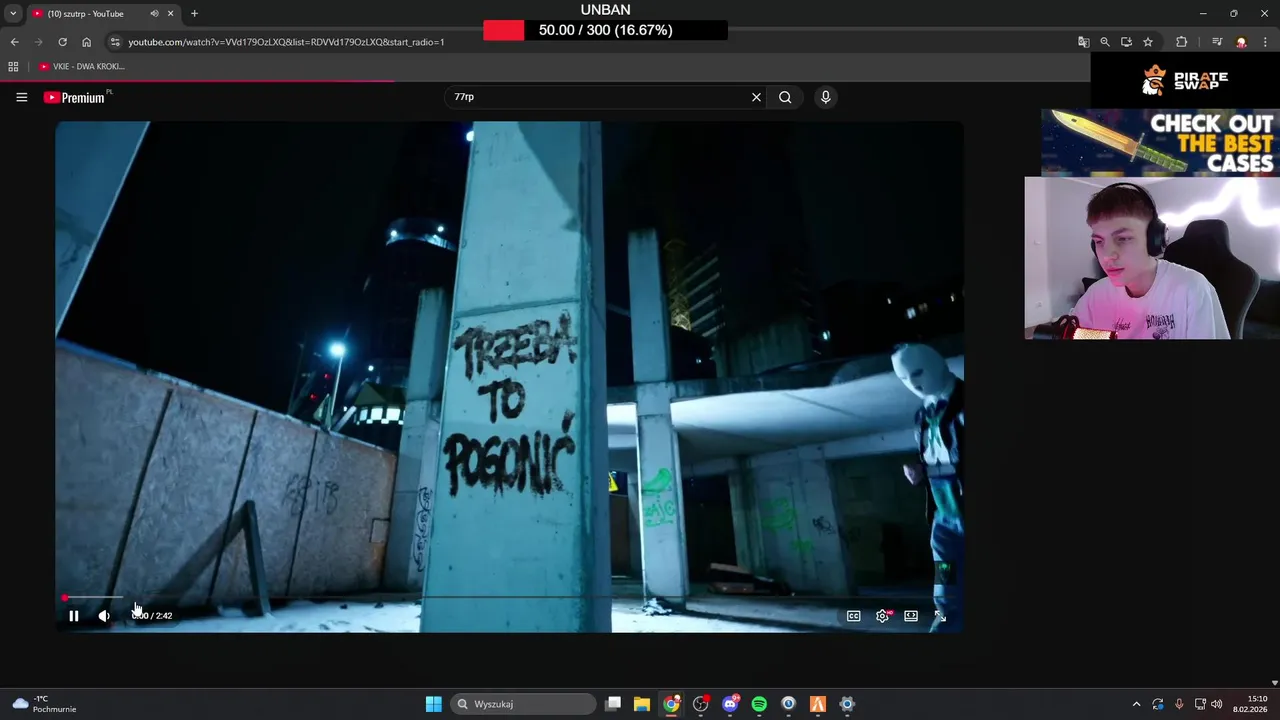Toggle microphone tray icon

click(1179, 704)
